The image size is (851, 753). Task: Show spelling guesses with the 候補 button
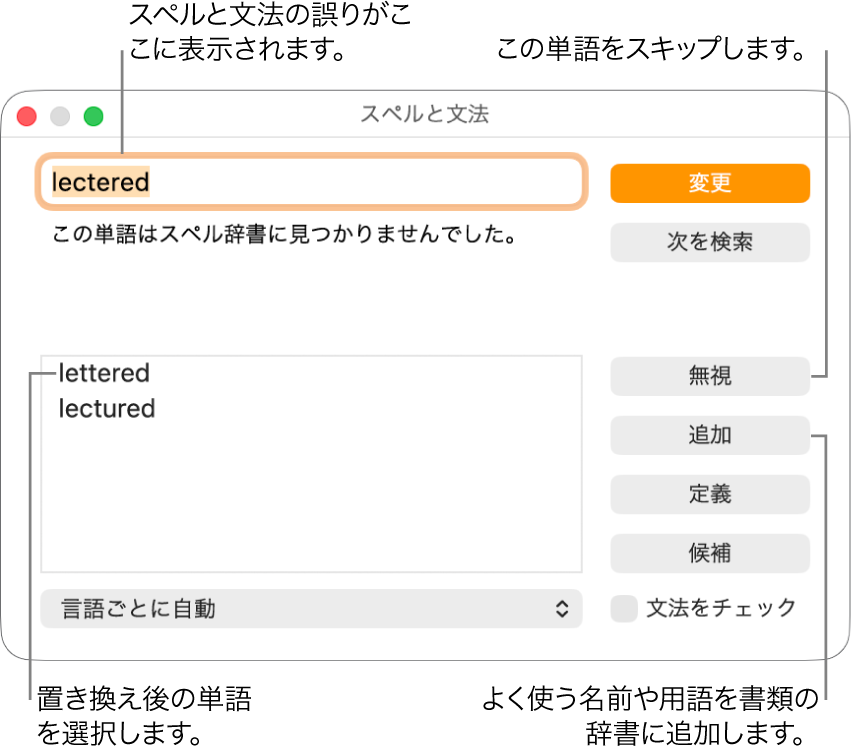(x=710, y=553)
